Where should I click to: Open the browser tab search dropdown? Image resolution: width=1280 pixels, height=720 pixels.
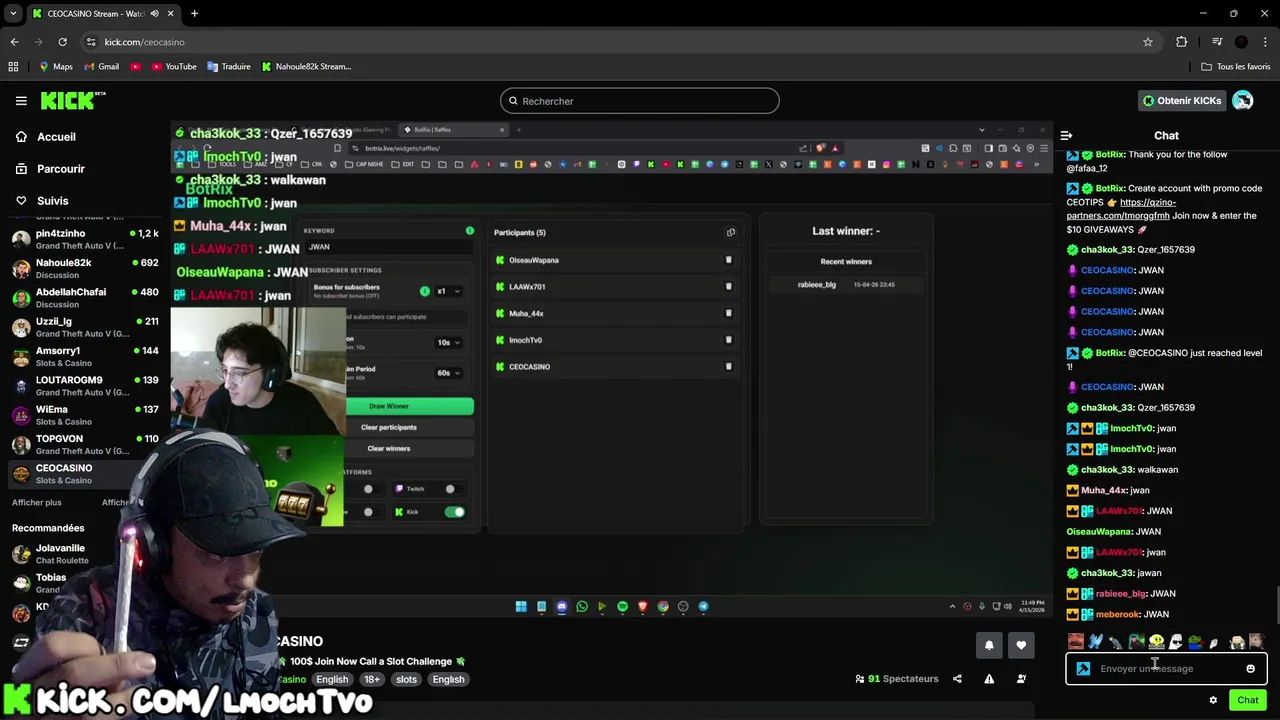click(13, 13)
